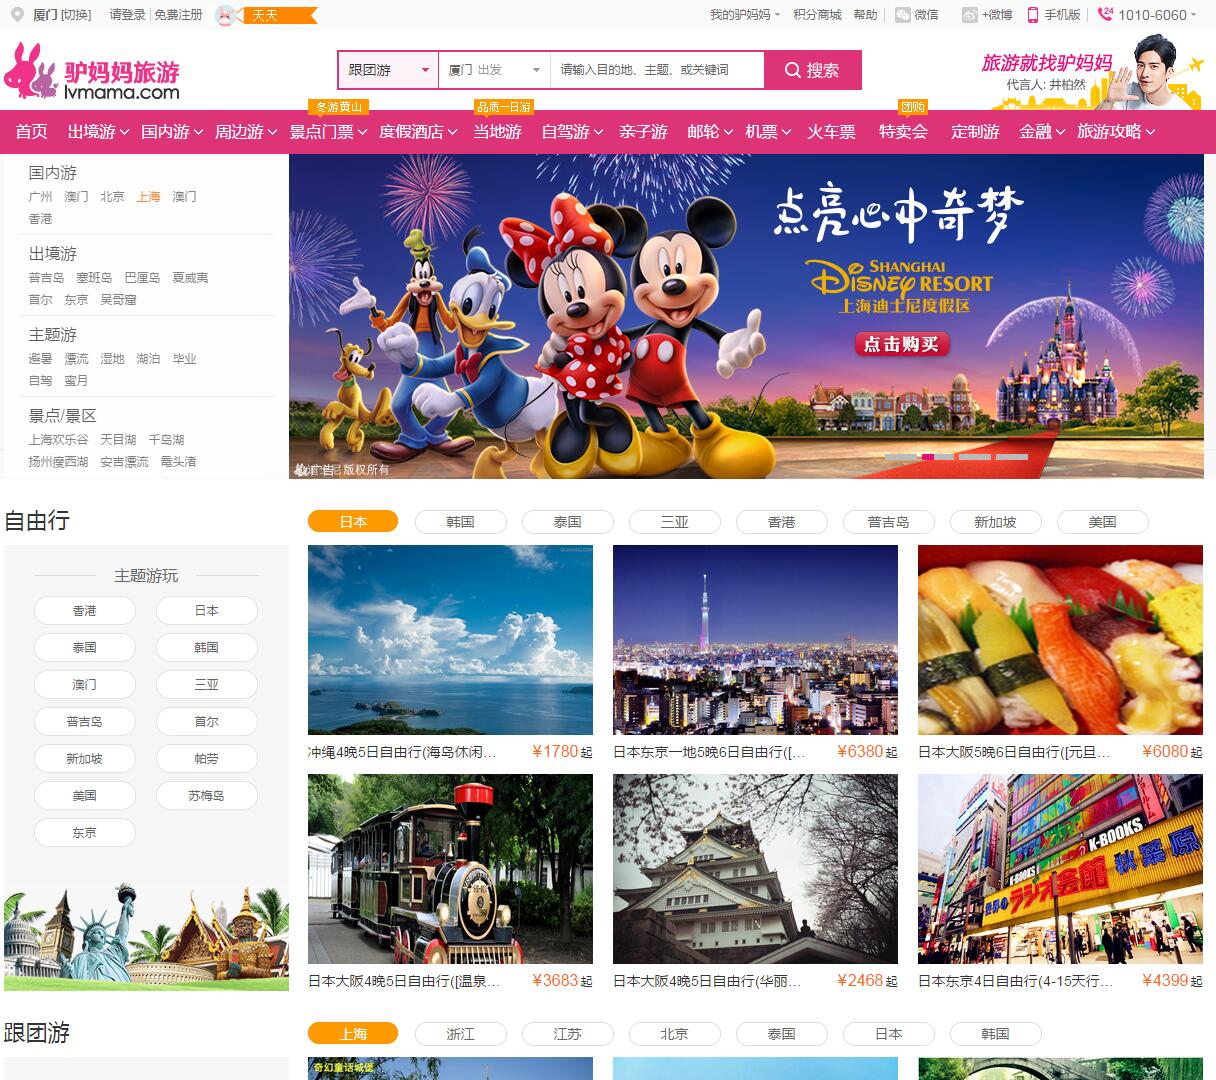This screenshot has height=1080, width=1216.
Task: Expand 我的驴妈妈 account dropdown
Action: pos(745,15)
